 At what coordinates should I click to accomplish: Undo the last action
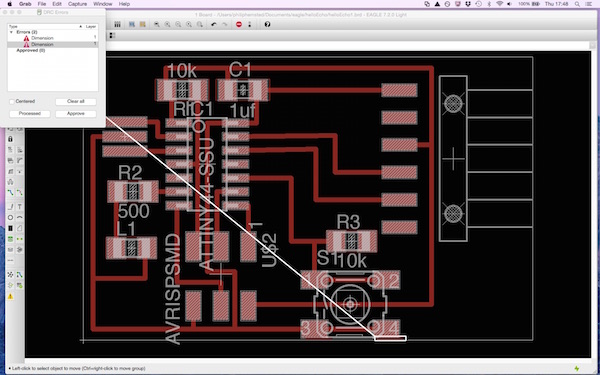pos(214,24)
